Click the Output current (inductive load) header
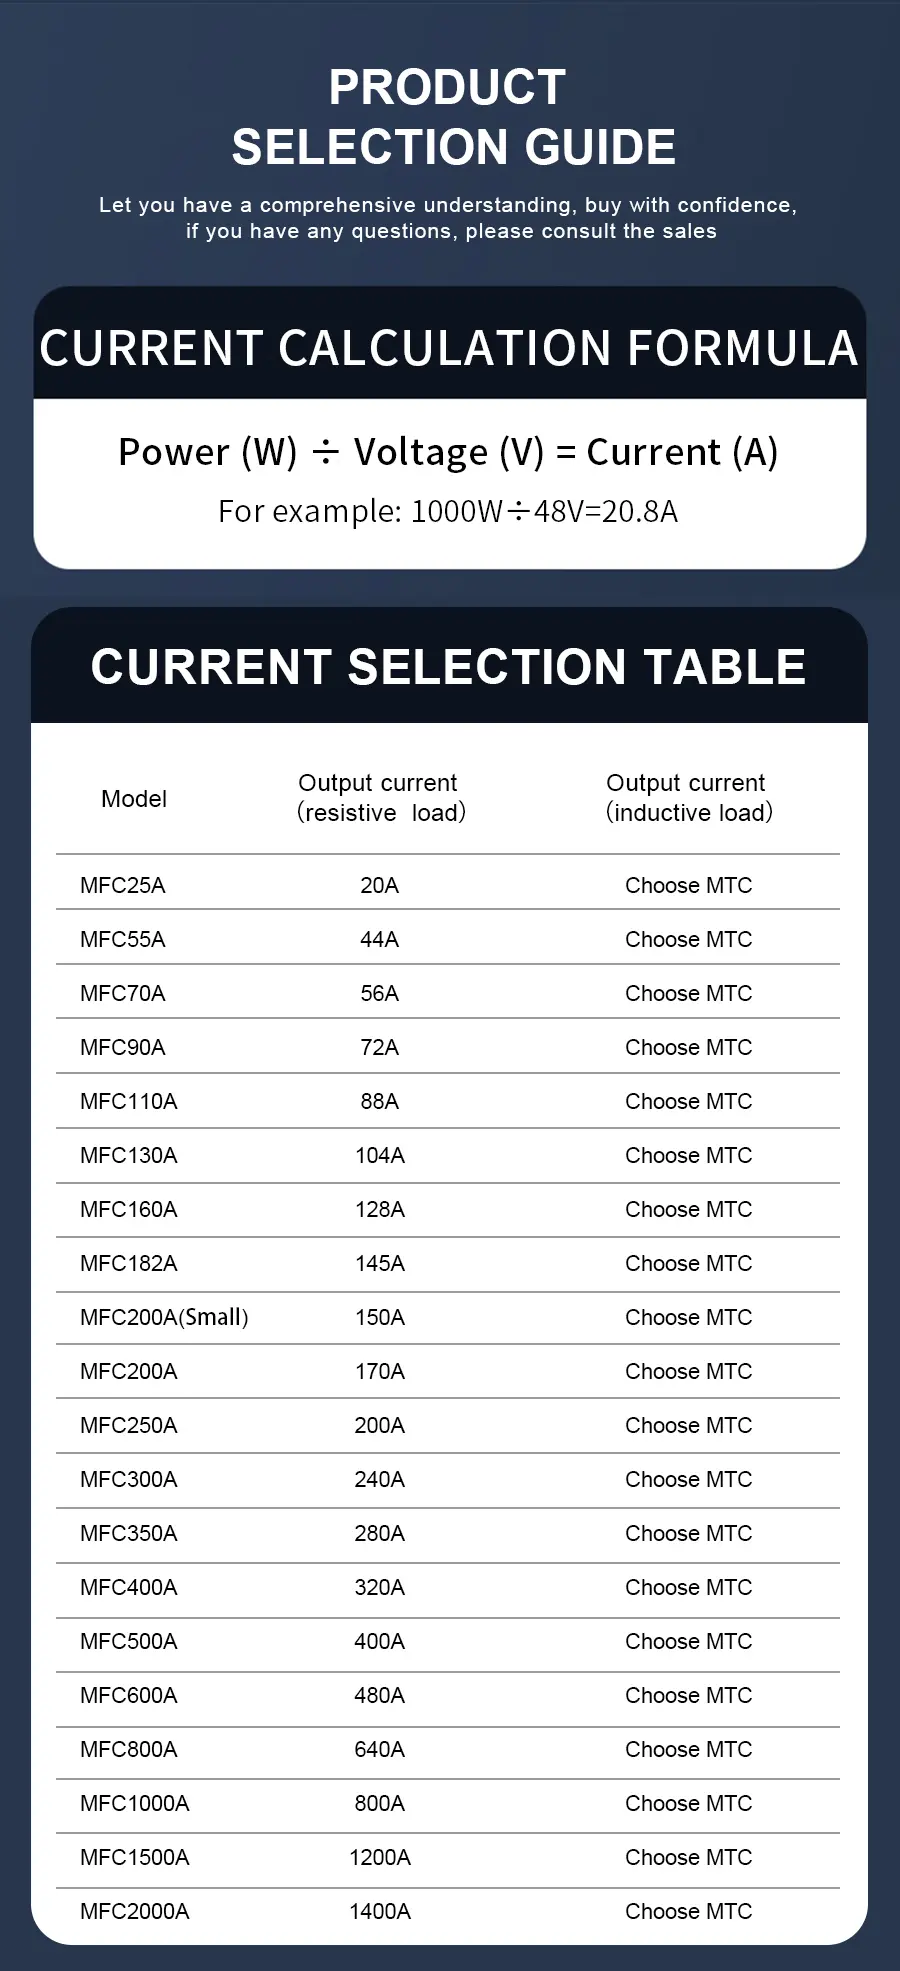Screen dimensions: 900x1971 pos(688,798)
